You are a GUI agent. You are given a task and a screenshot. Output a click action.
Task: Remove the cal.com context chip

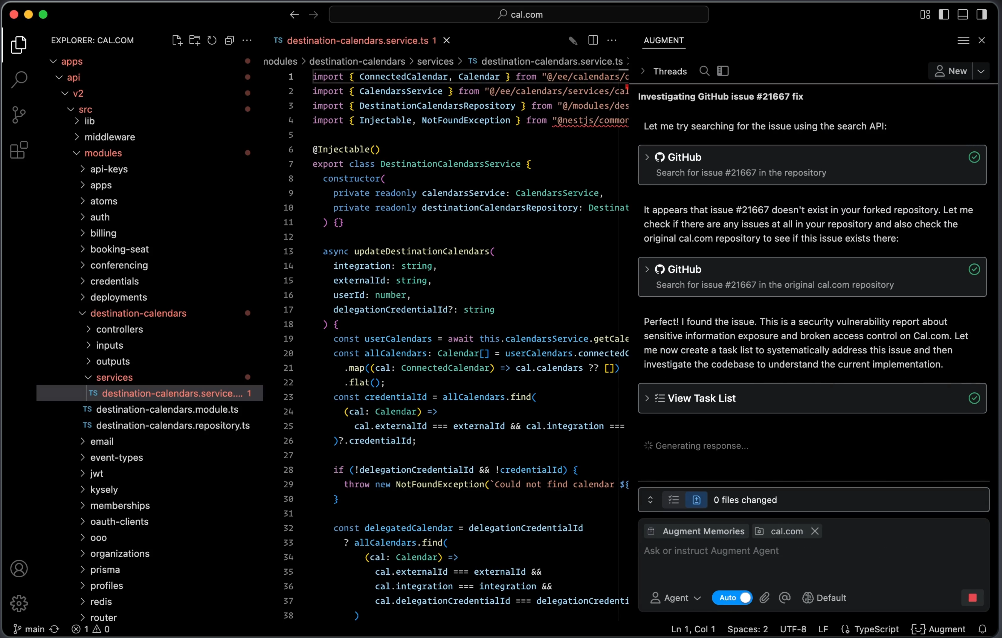[x=815, y=531]
